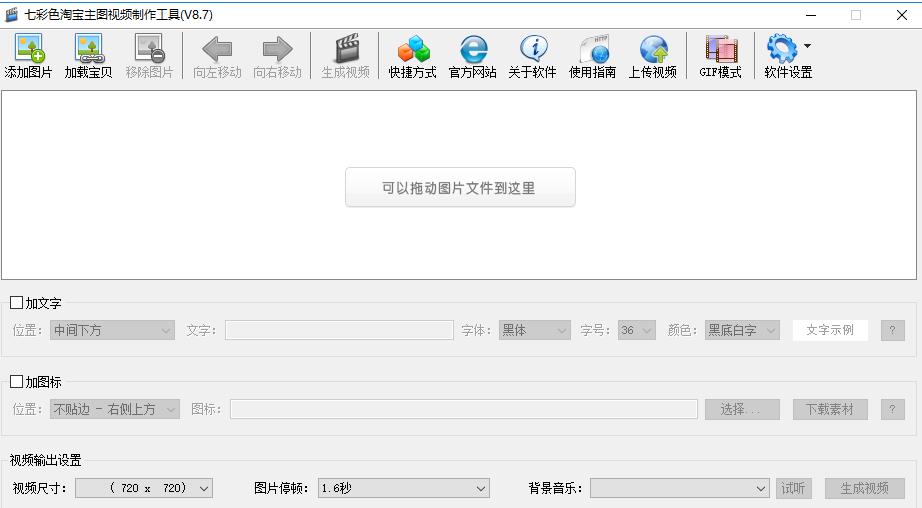
Task: Click the 文字 text input field
Action: [x=339, y=330]
